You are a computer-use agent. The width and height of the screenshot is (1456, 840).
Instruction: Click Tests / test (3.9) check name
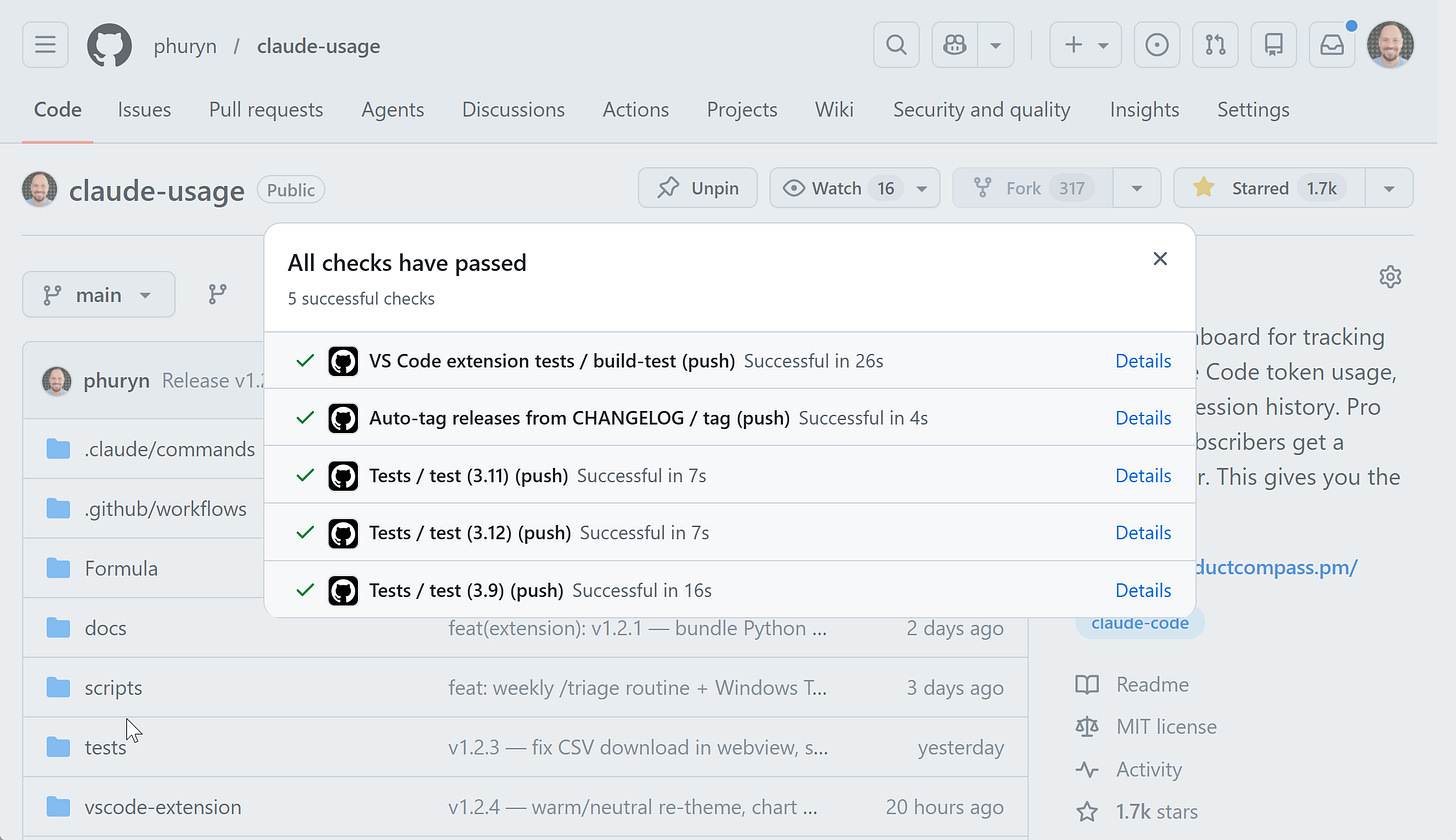coord(466,591)
